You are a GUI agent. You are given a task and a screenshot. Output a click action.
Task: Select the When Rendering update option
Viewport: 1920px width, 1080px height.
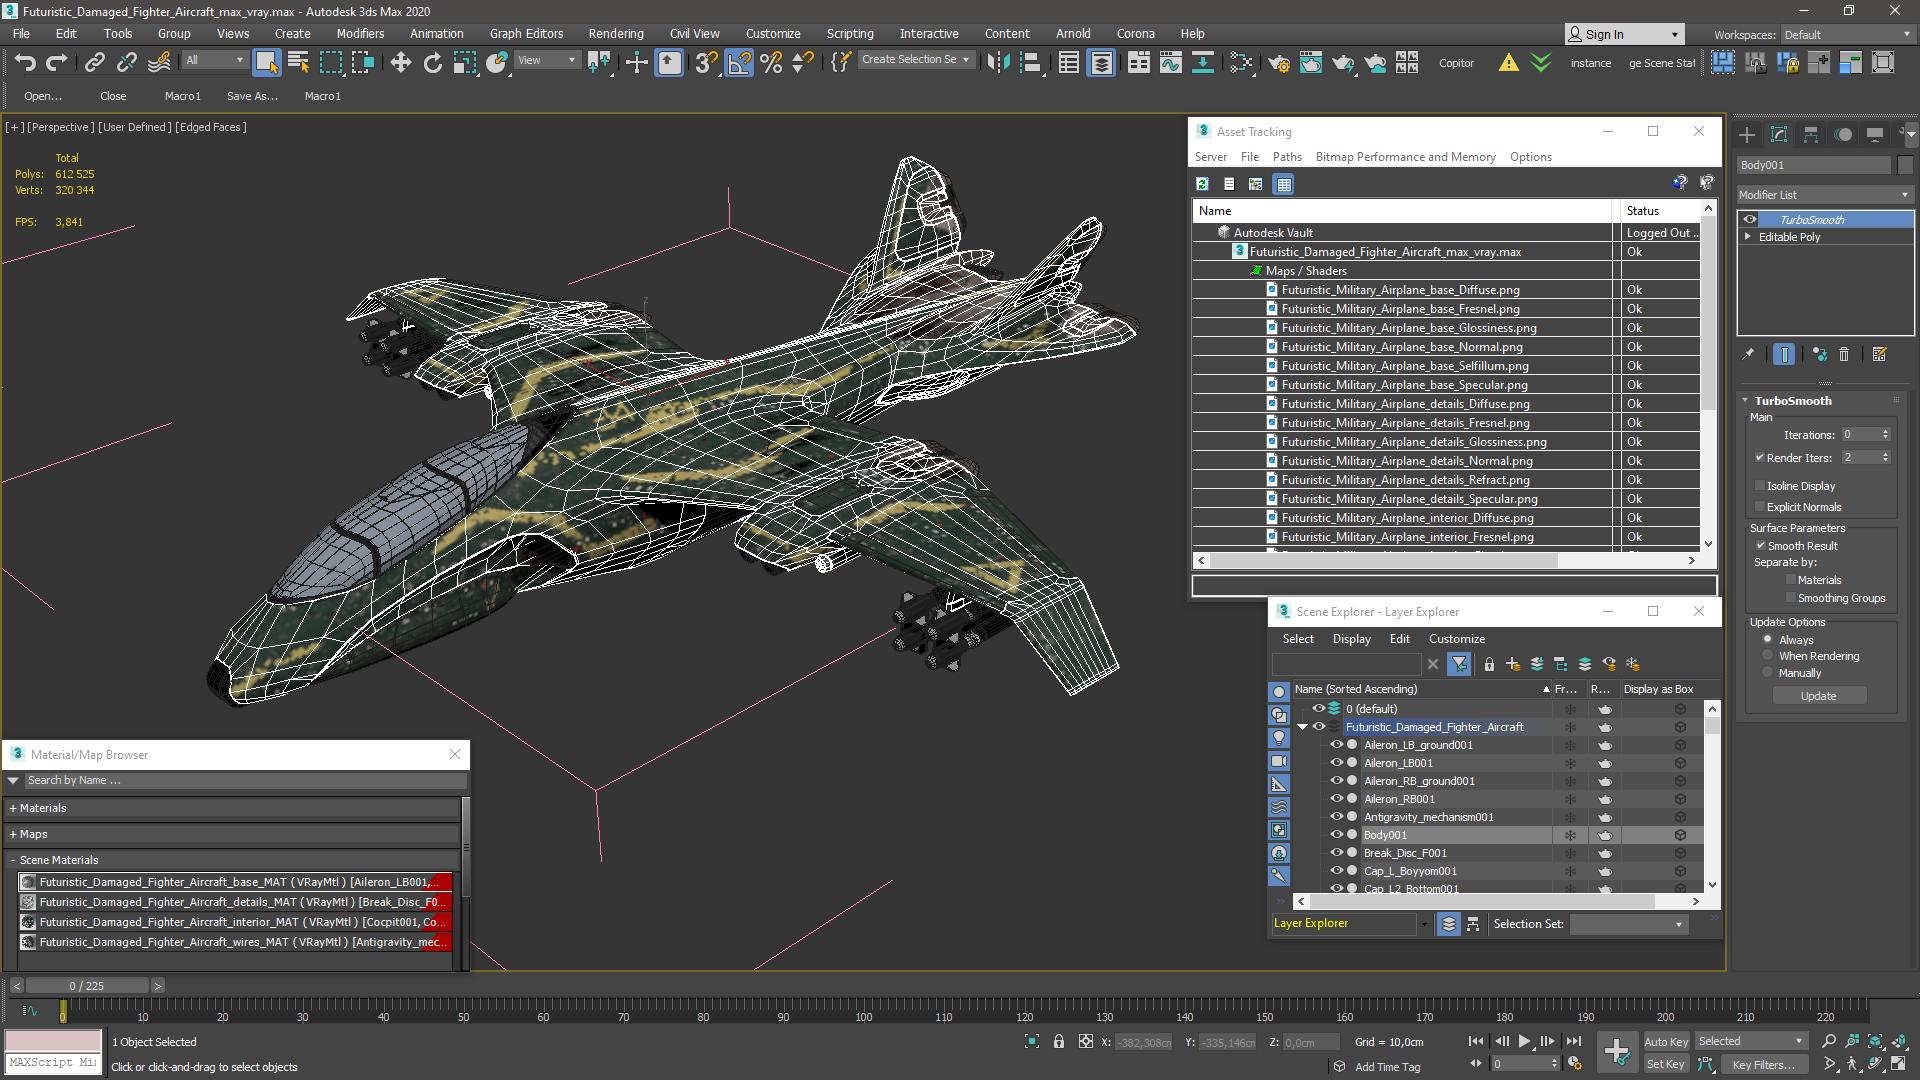pos(1767,656)
